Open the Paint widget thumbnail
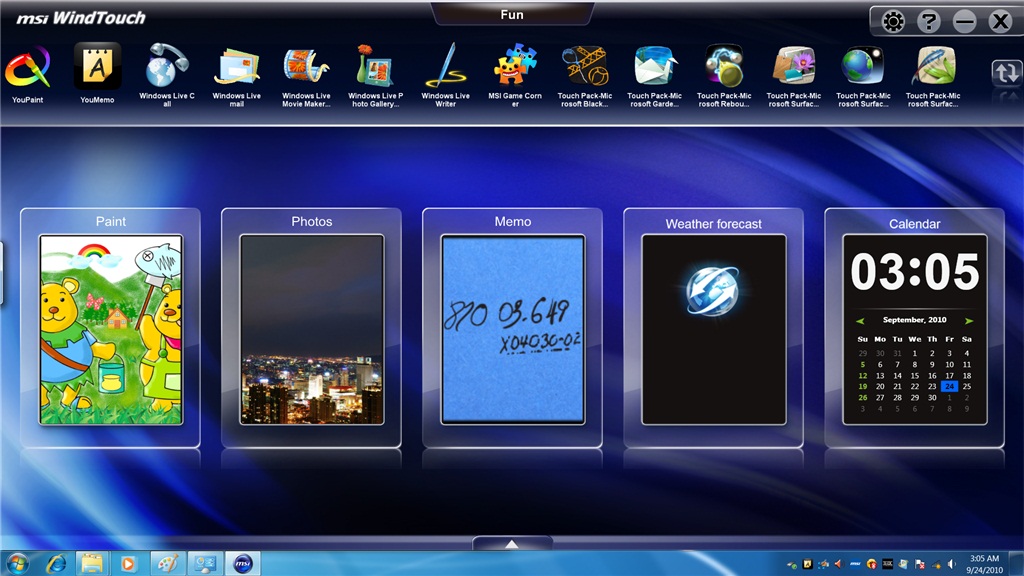 coord(111,329)
